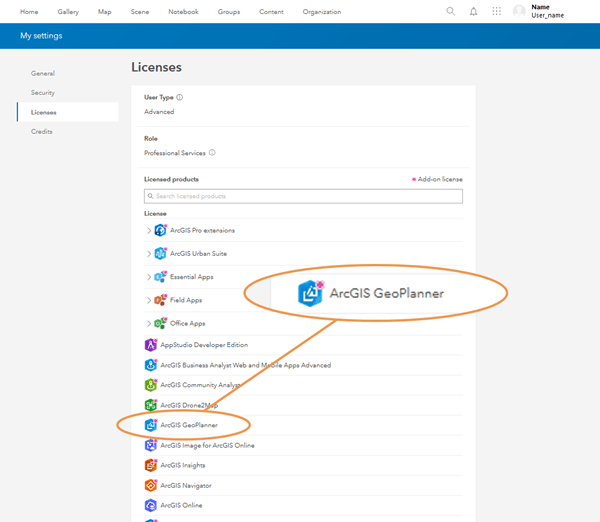Open Organization in top navigation
600x522 pixels.
tap(322, 12)
